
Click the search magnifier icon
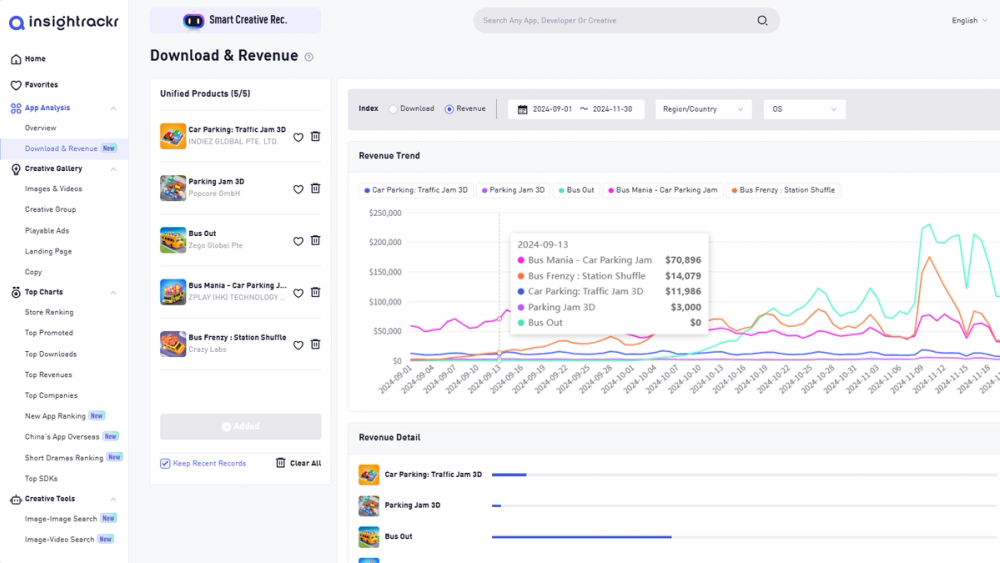[762, 20]
